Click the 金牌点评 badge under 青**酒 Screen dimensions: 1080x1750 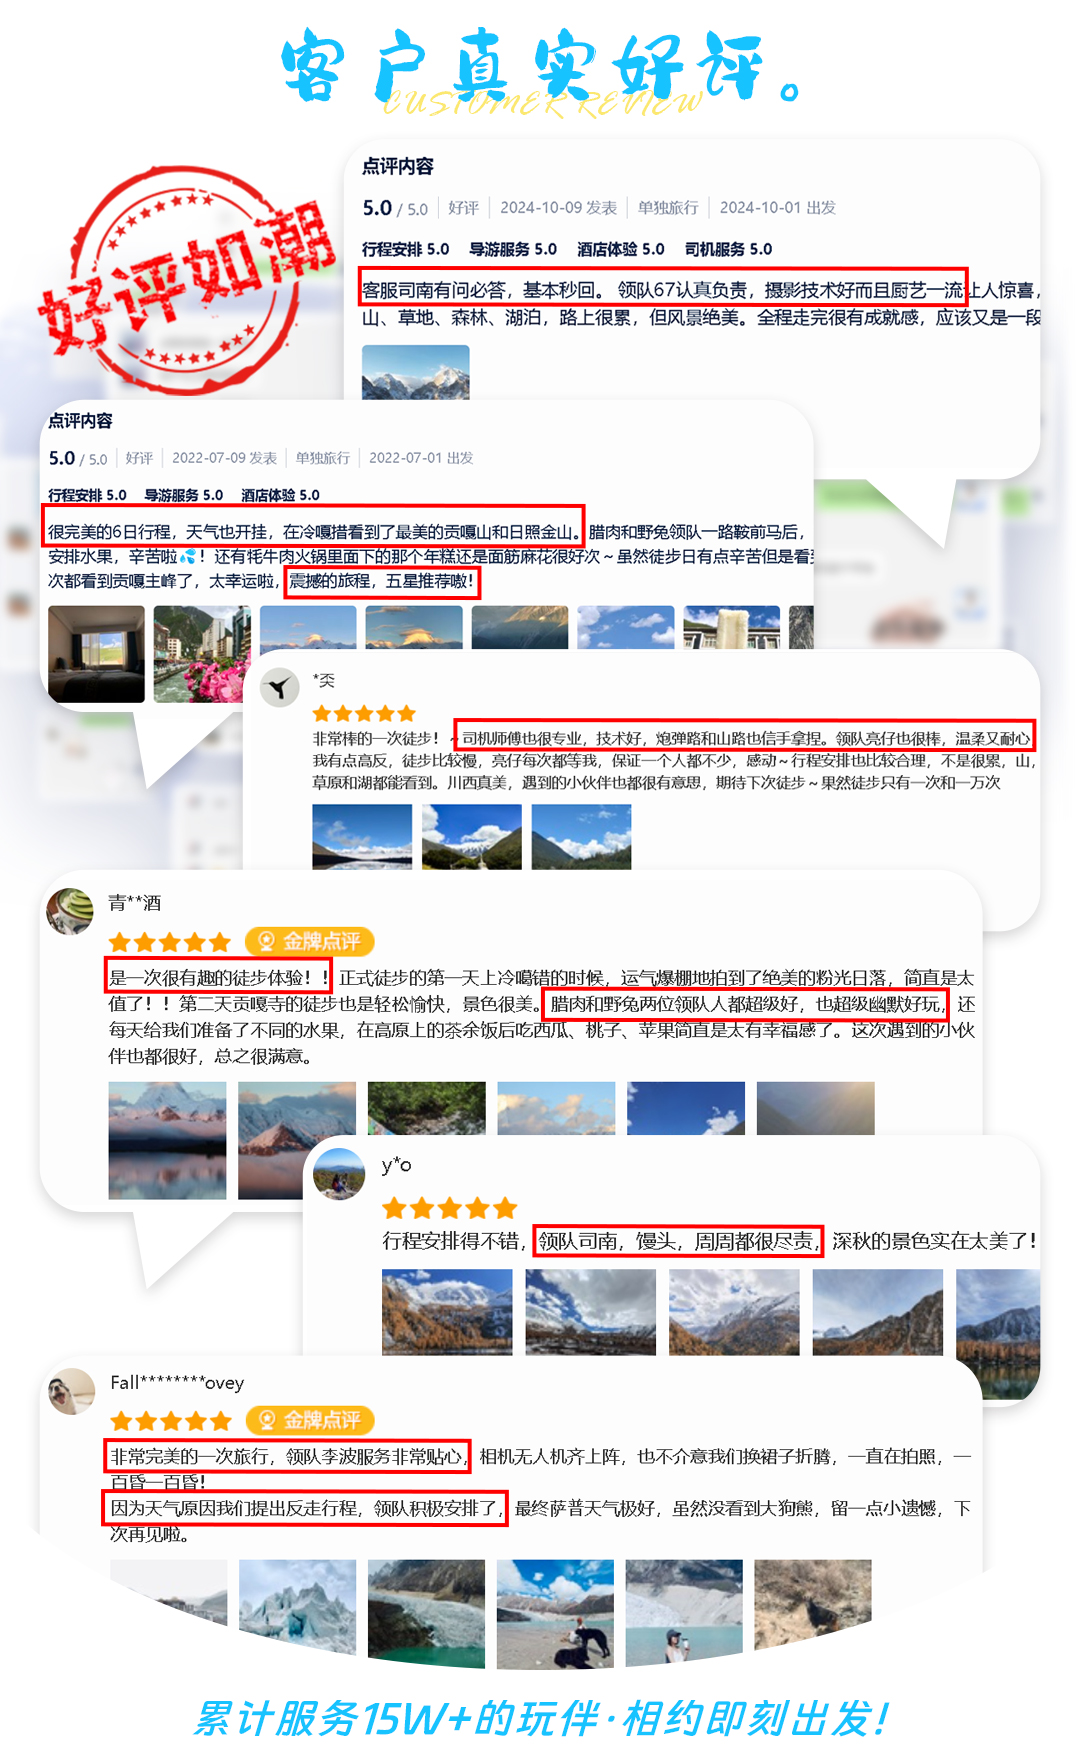pyautogui.click(x=310, y=941)
